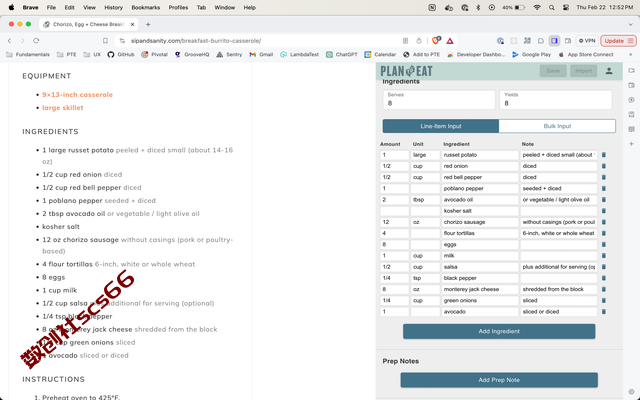Delete the russet potato ingredient row
The width and height of the screenshot is (640, 400).
604,155
